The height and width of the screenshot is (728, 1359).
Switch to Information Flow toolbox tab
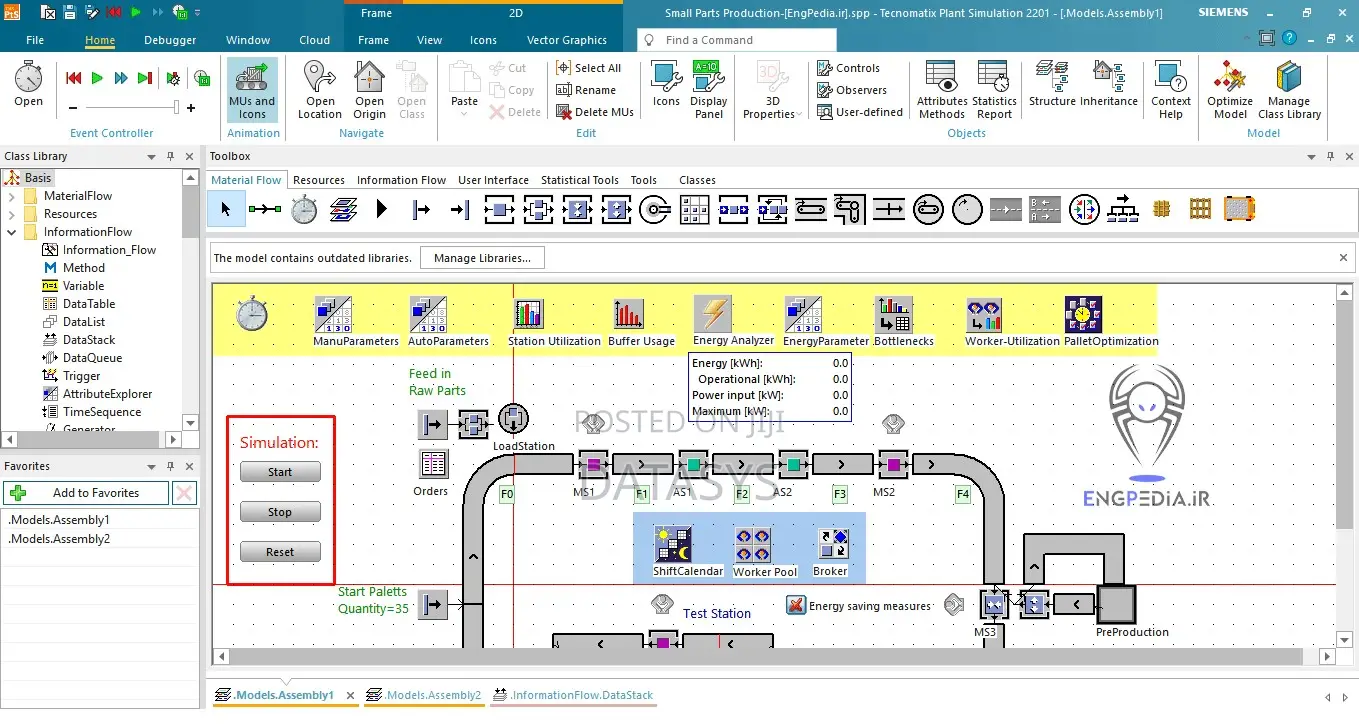point(401,180)
